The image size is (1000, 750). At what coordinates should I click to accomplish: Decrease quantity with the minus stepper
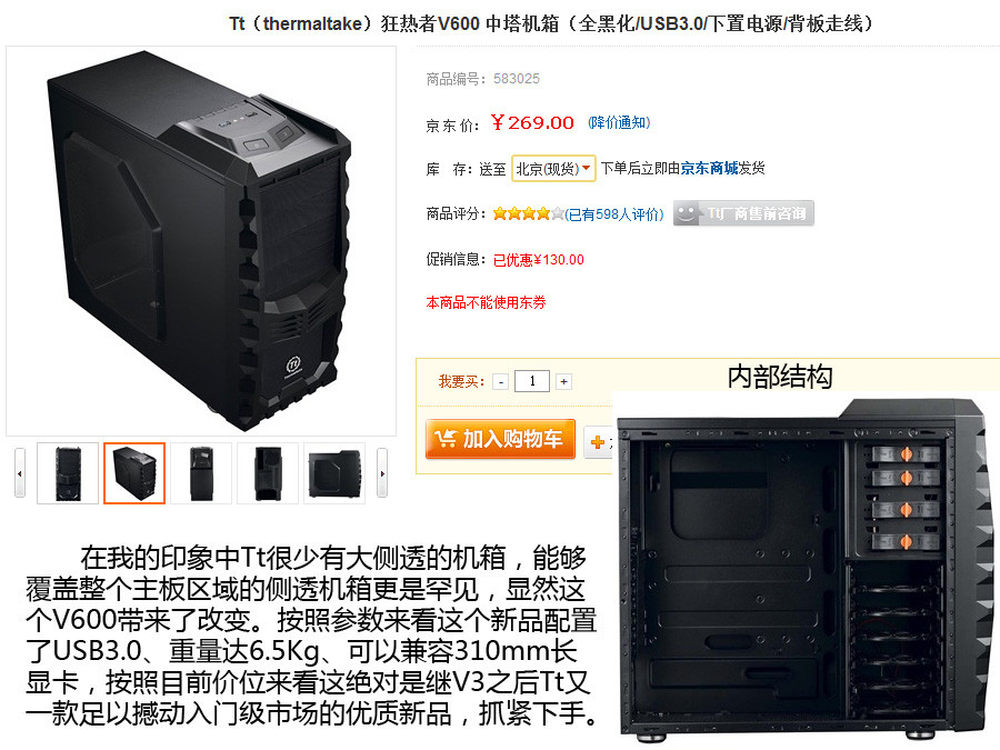pos(501,381)
